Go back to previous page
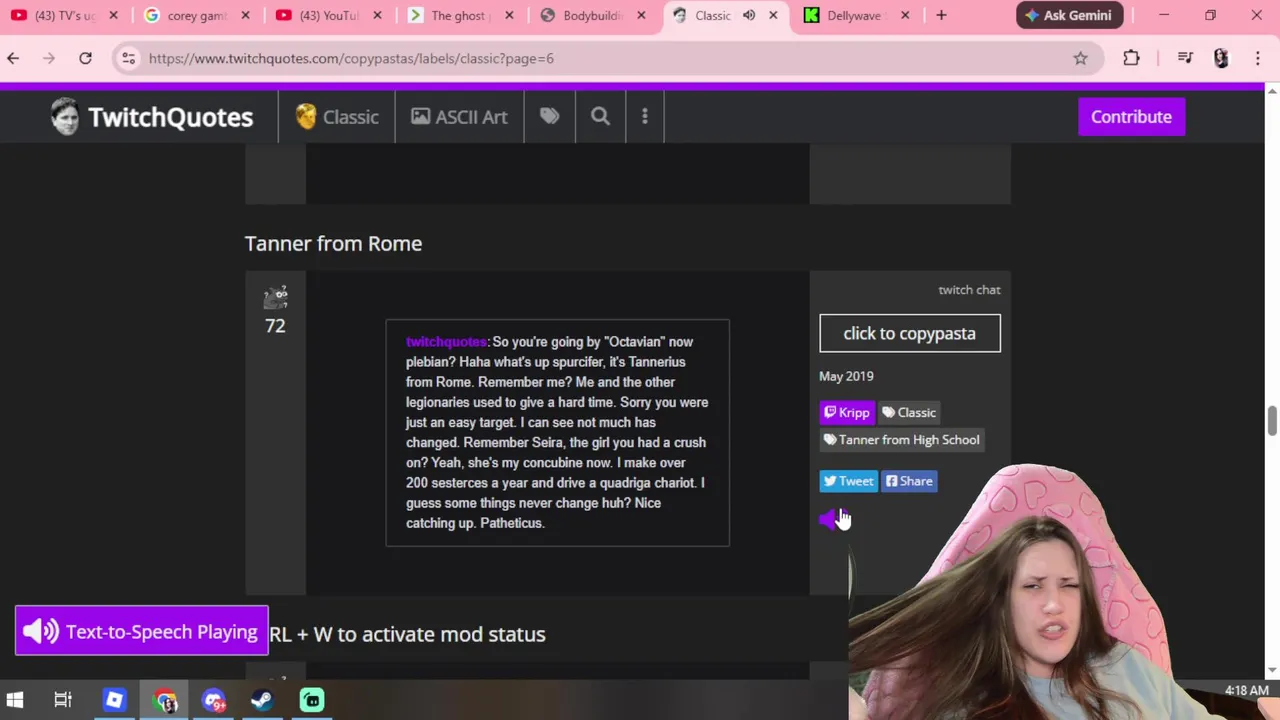 tap(13, 58)
